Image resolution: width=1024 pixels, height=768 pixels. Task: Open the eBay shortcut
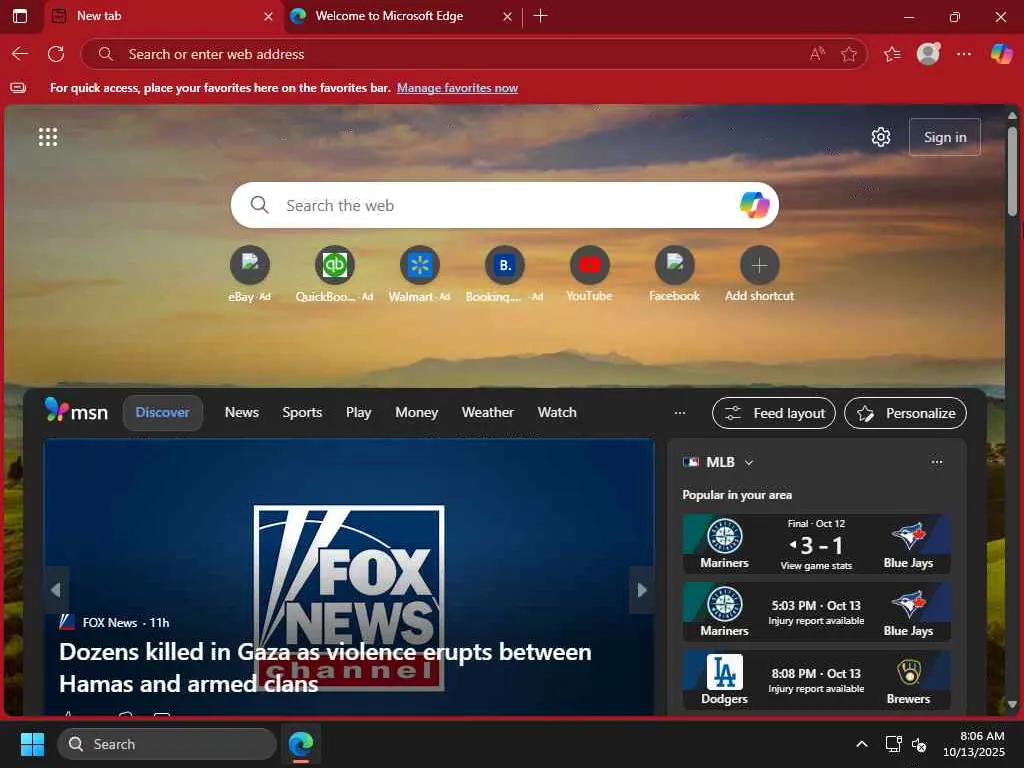click(x=249, y=274)
